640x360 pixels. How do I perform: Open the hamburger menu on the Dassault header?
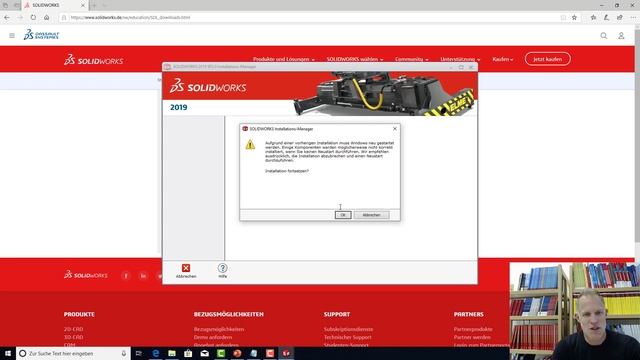coord(12,36)
